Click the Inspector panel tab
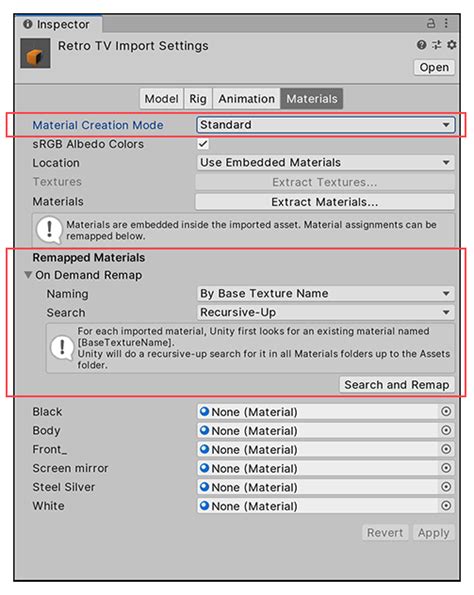The height and width of the screenshot is (595, 474). pyautogui.click(x=58, y=24)
